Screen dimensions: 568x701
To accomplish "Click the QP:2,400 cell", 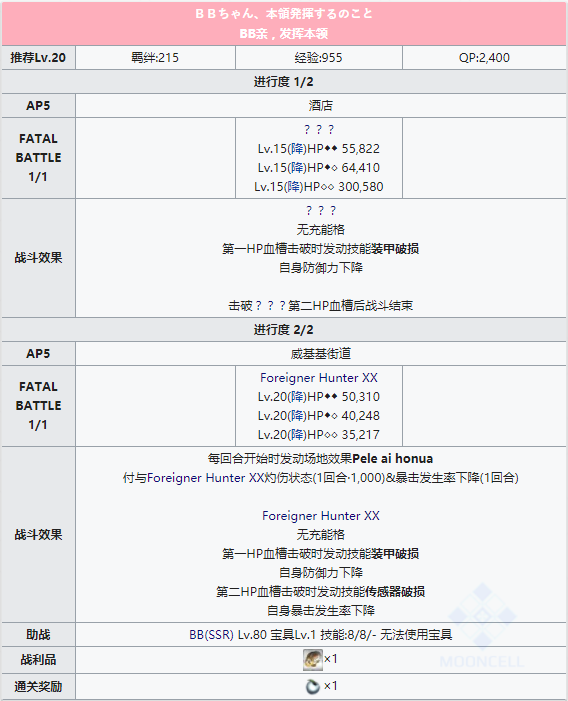I will [484, 58].
